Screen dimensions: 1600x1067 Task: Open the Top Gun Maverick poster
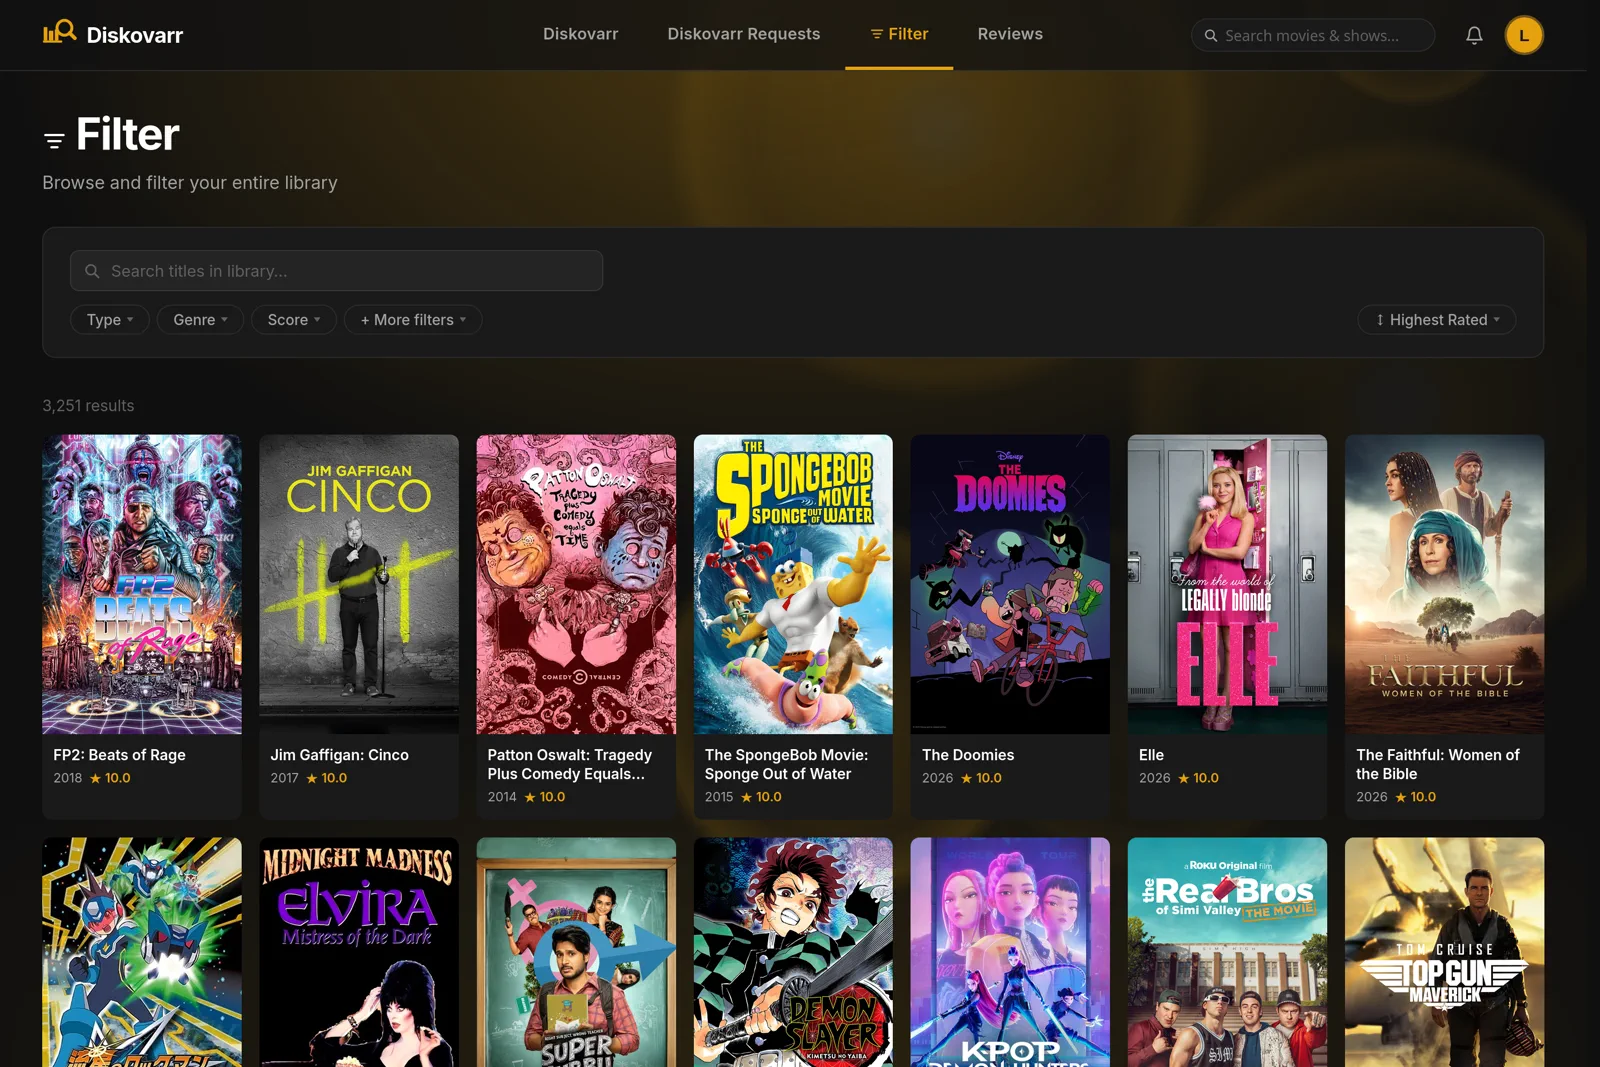[x=1444, y=952]
